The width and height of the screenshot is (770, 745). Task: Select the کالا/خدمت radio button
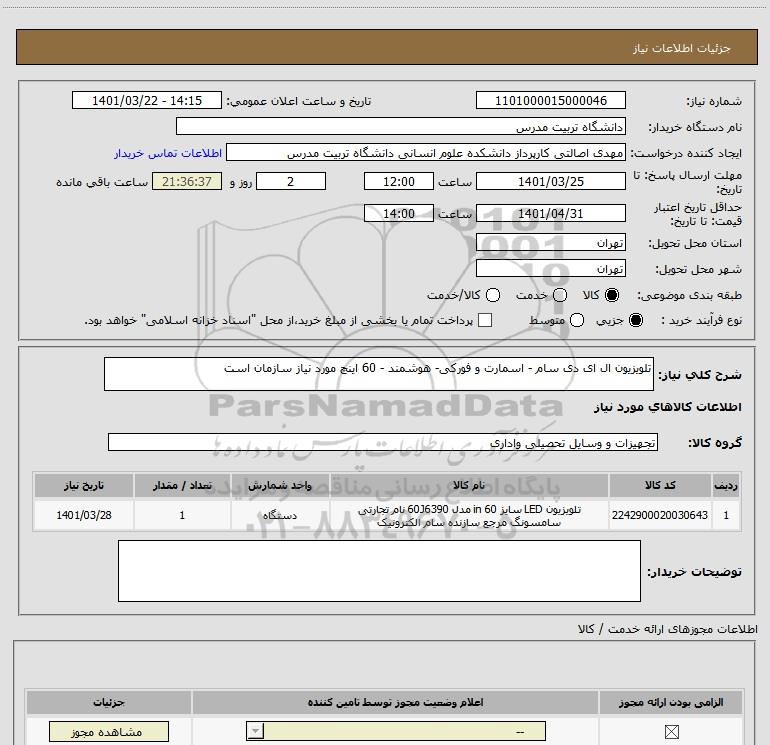point(493,295)
